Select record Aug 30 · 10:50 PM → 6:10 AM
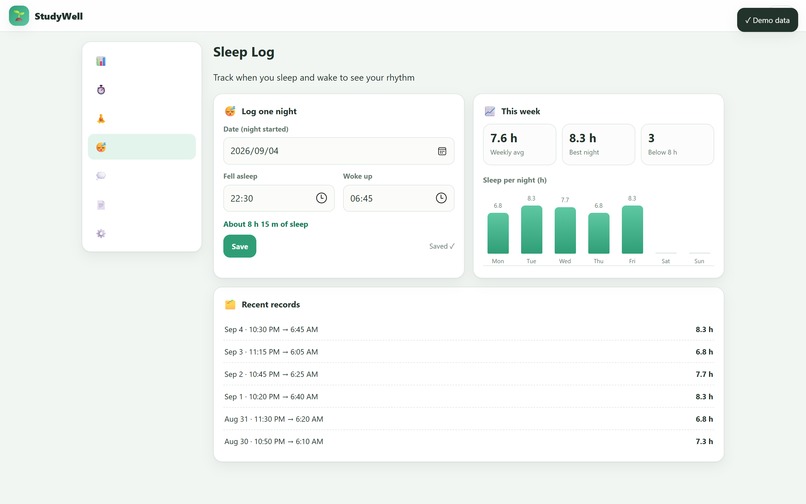The height and width of the screenshot is (504, 806). pos(469,441)
